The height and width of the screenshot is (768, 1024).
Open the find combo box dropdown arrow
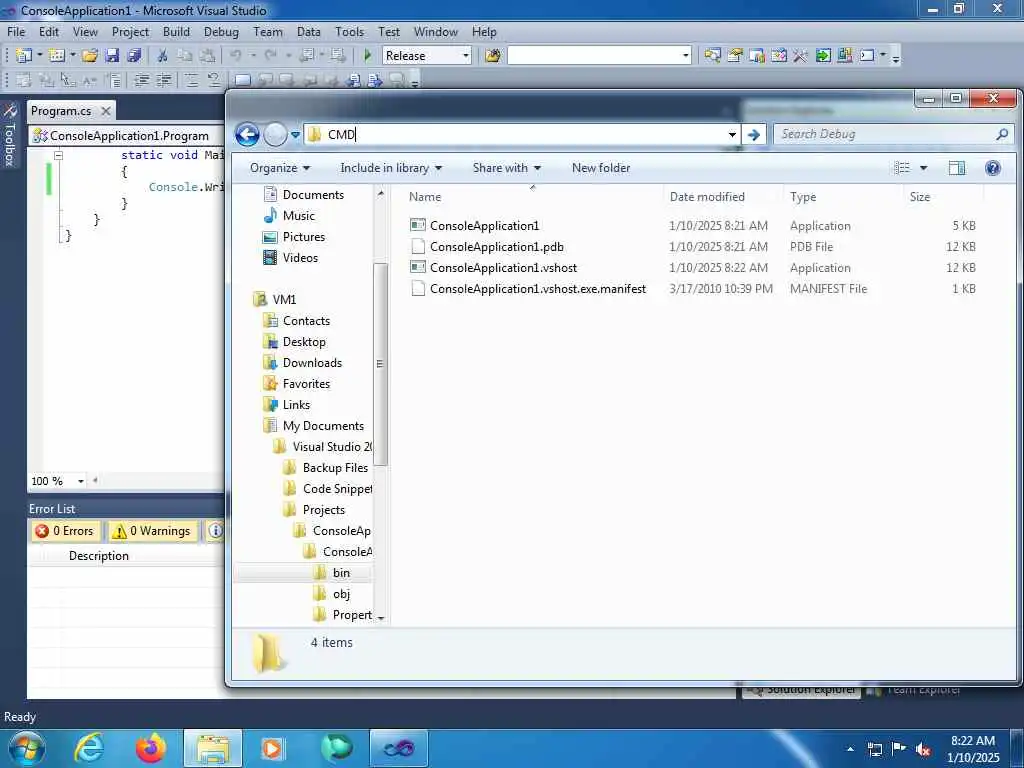[685, 56]
